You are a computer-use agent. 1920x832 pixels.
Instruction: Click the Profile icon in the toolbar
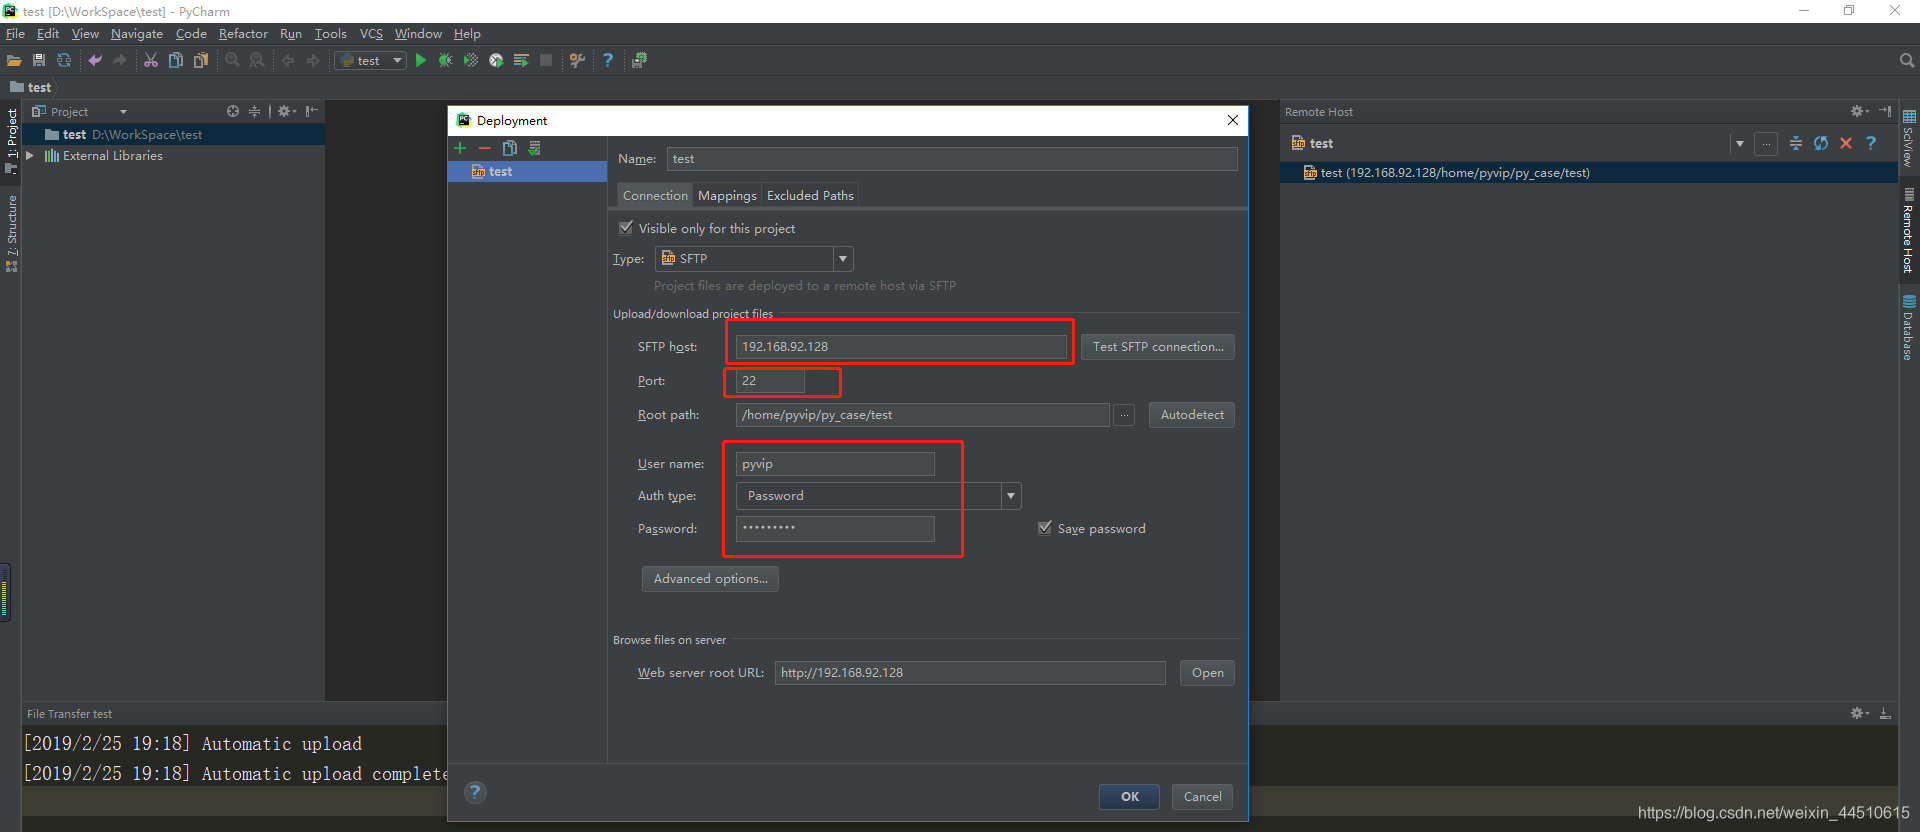coord(496,61)
